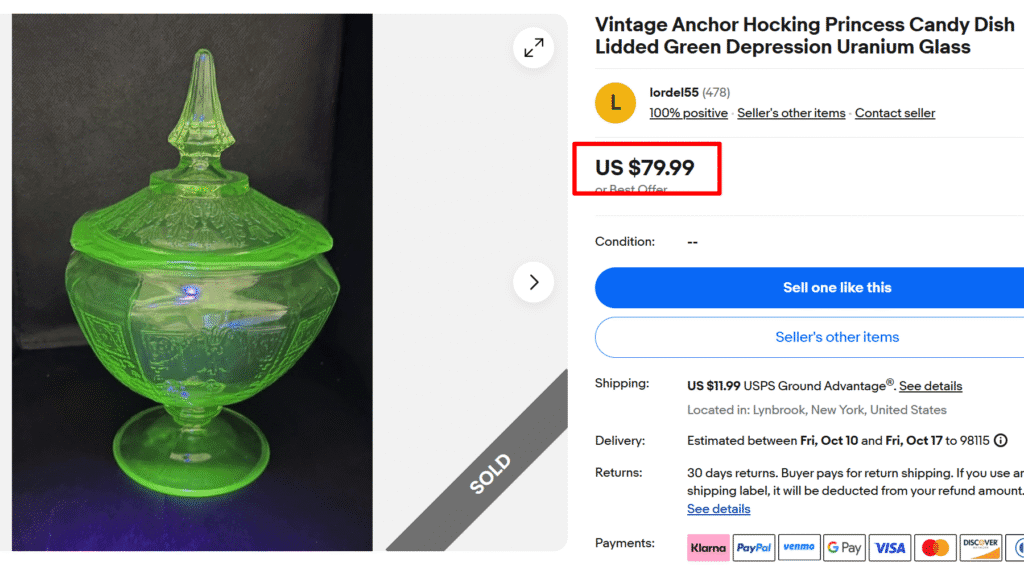Click the Klarna payment icon
Screen dimensions: 1024x566
tap(708, 547)
